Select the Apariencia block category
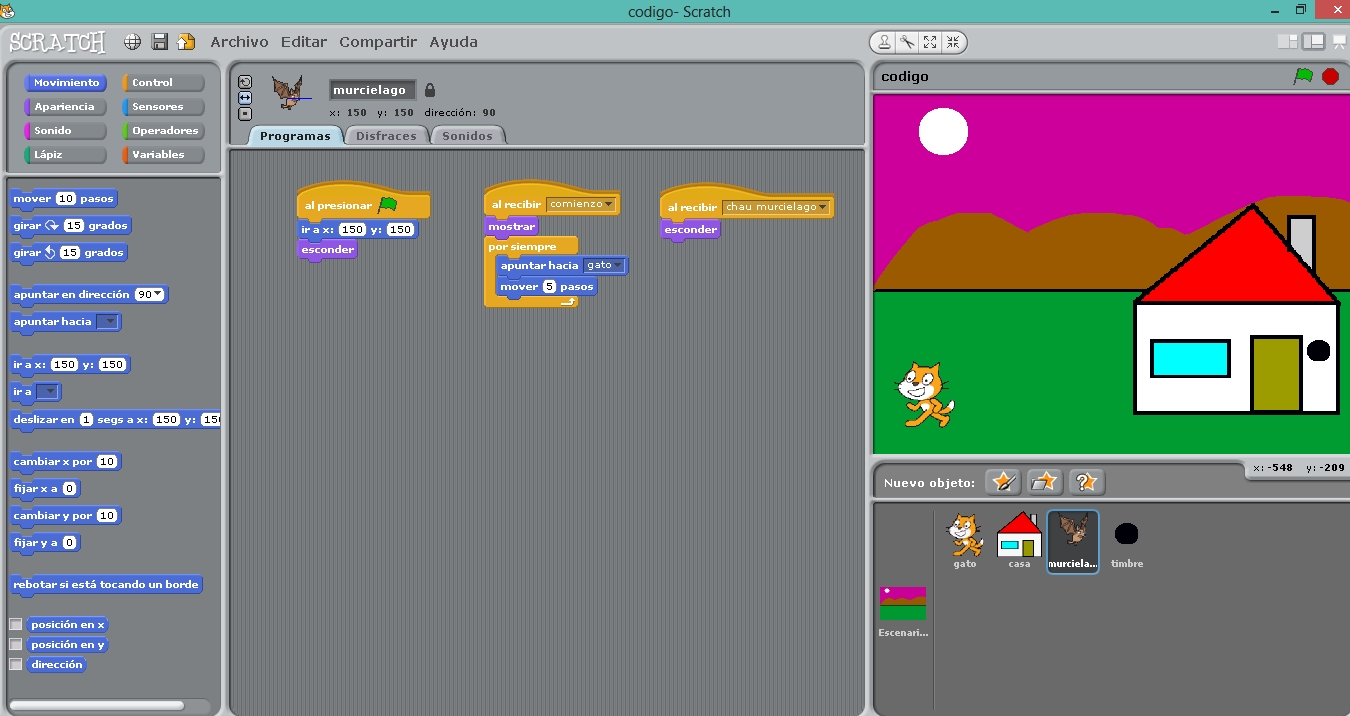This screenshot has height=716, width=1350. [64, 107]
